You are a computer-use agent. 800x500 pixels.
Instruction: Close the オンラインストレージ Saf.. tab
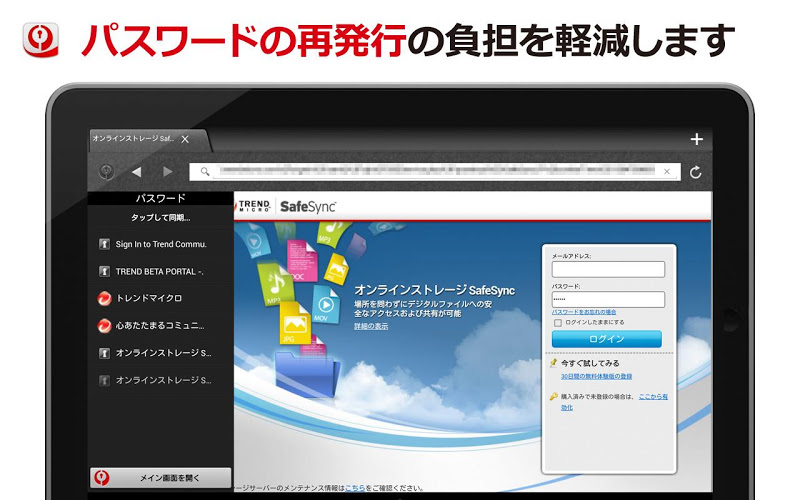tap(185, 139)
